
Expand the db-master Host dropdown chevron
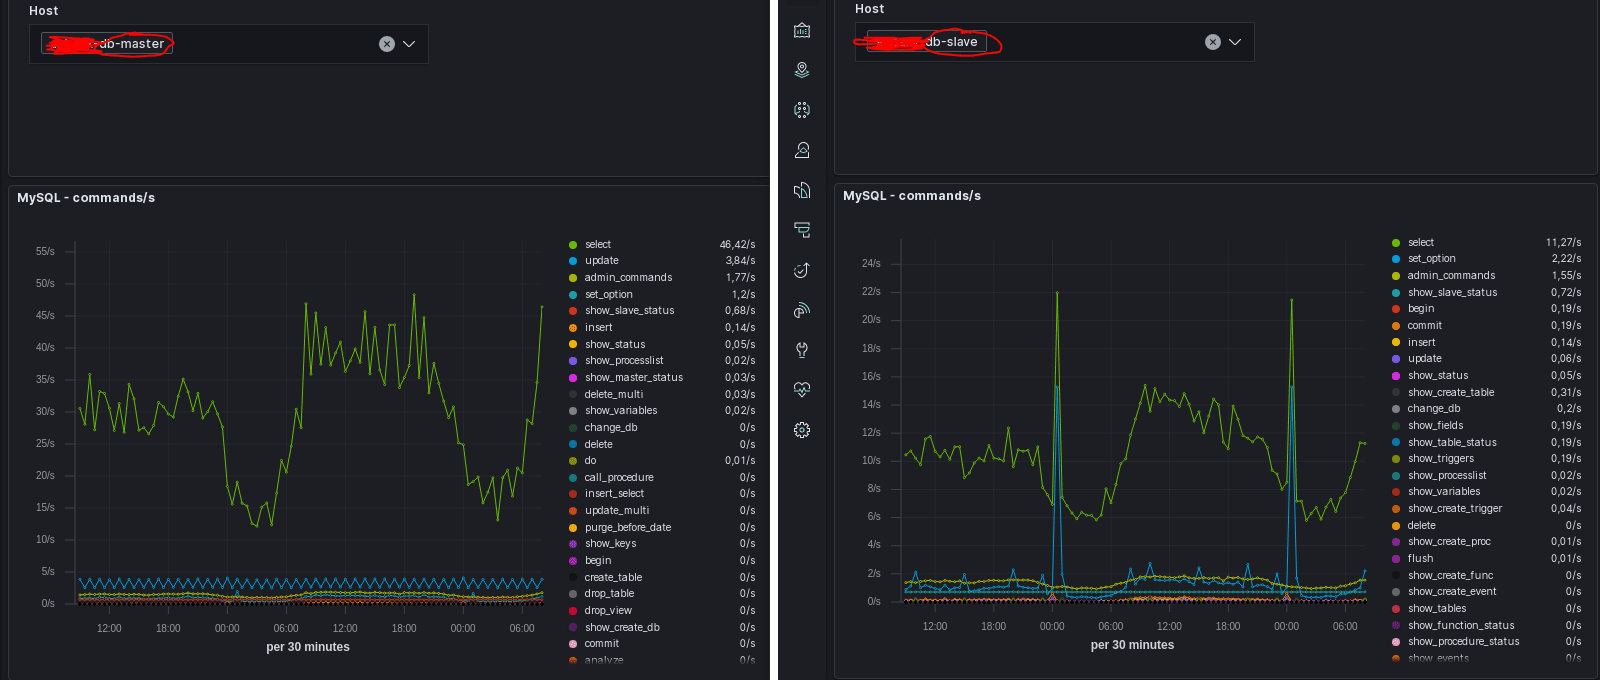pos(409,44)
